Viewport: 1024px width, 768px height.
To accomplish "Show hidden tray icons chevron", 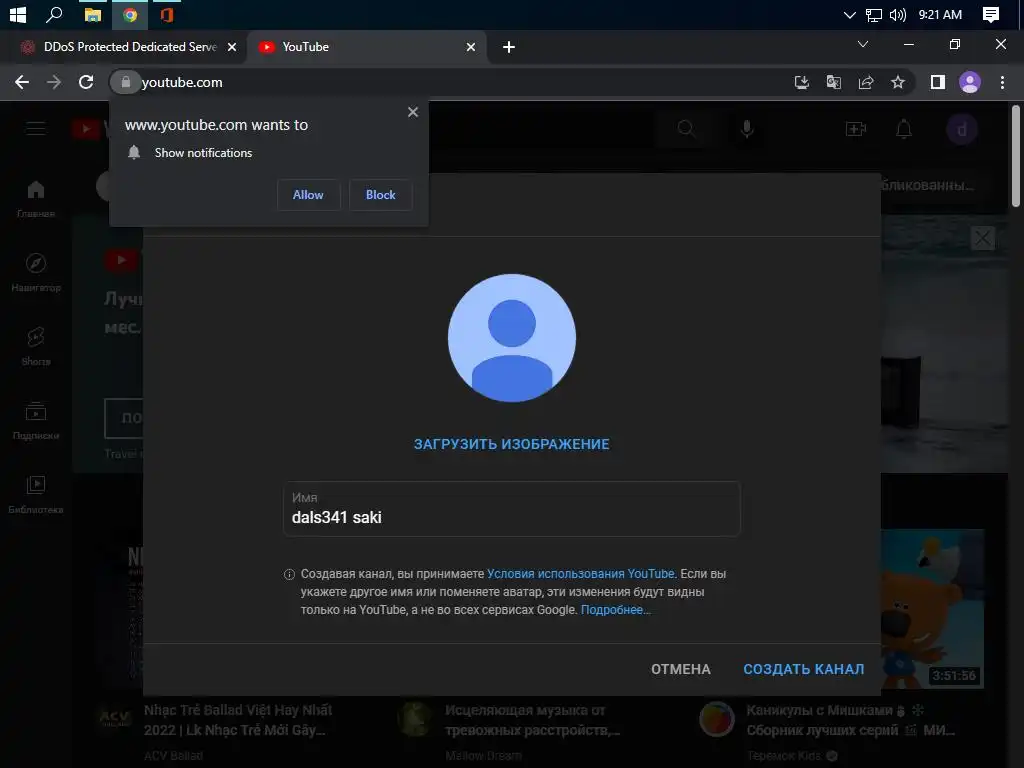I will (850, 14).
